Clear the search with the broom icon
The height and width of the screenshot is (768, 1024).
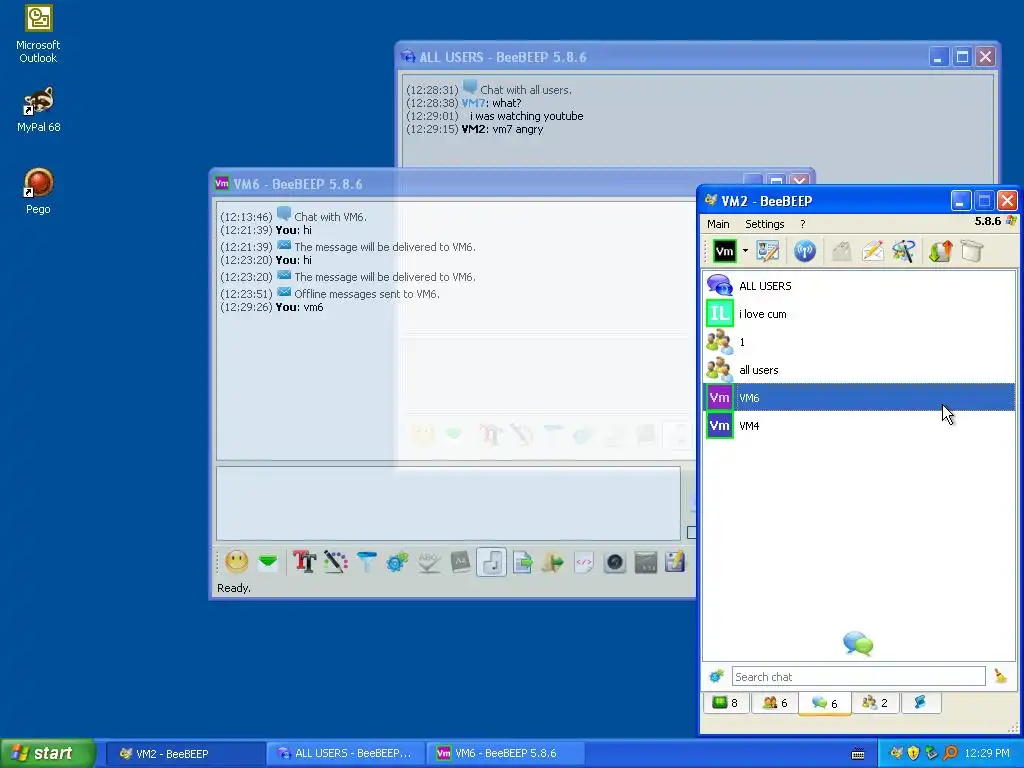point(1000,677)
